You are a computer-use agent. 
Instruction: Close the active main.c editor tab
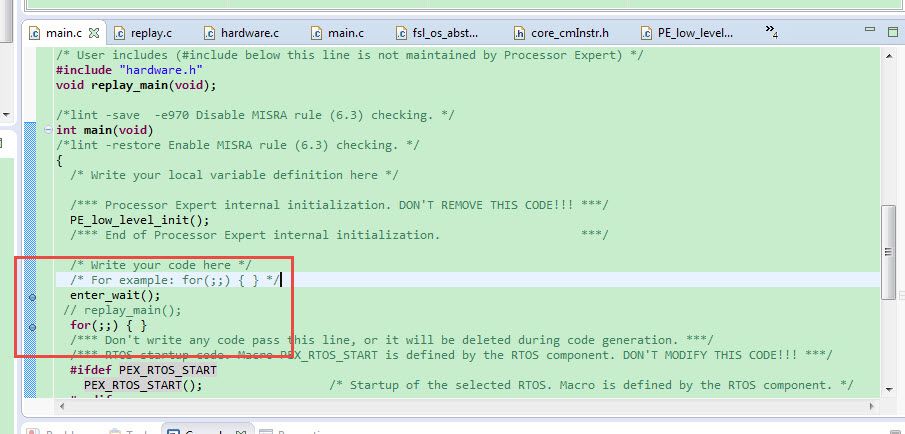tap(94, 33)
